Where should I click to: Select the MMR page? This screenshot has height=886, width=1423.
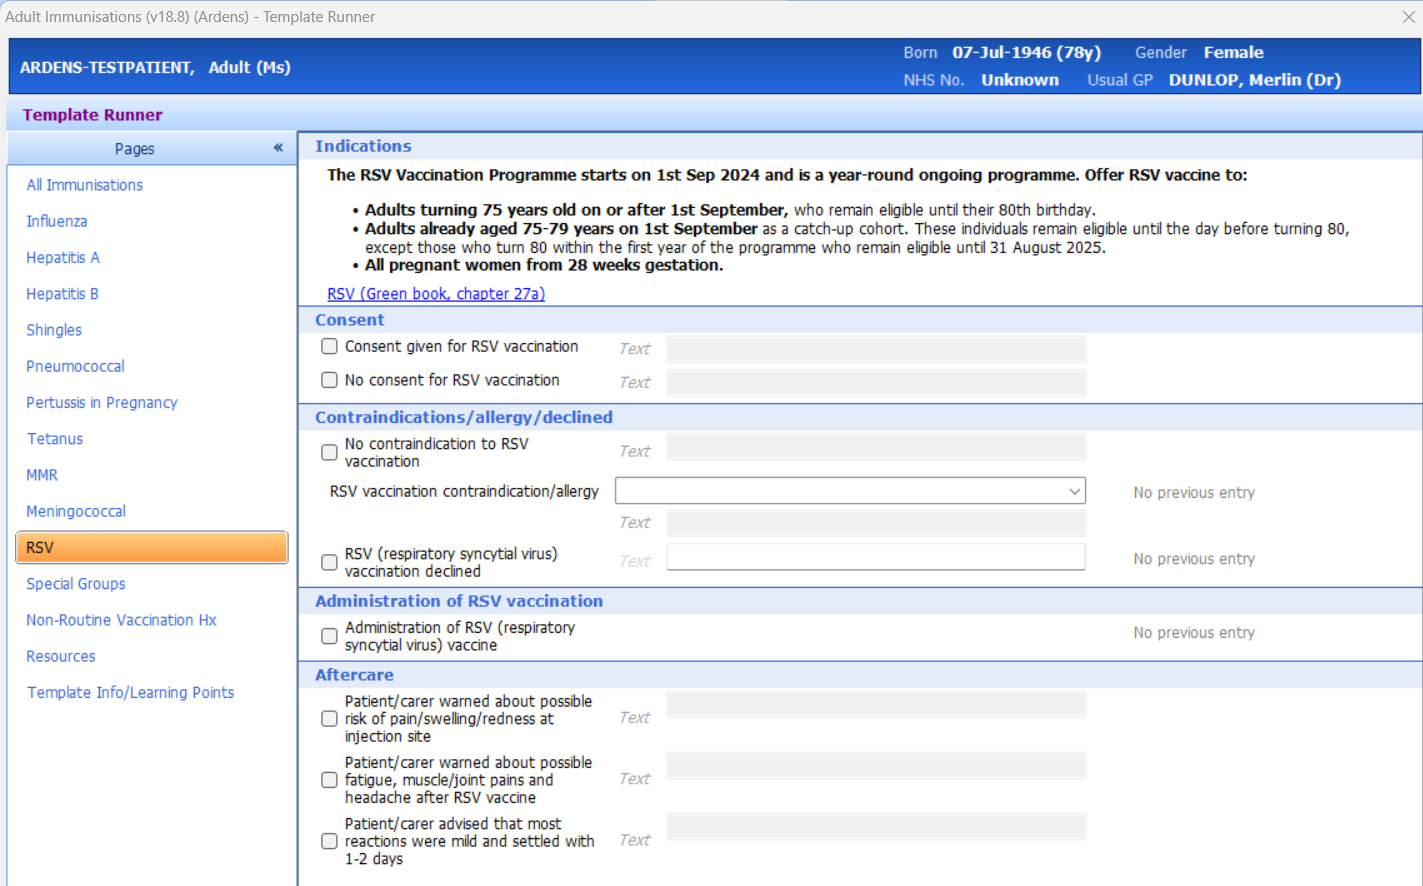[42, 475]
